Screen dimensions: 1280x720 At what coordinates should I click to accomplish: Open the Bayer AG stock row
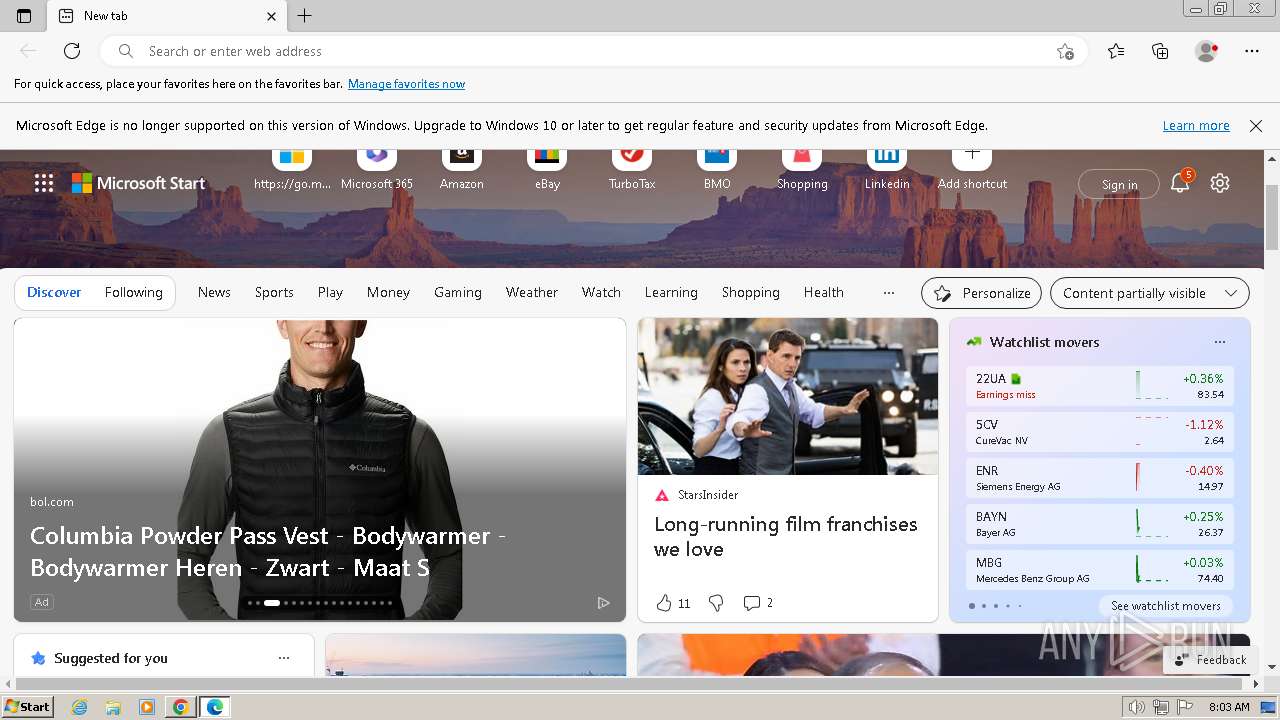pyautogui.click(x=1100, y=524)
